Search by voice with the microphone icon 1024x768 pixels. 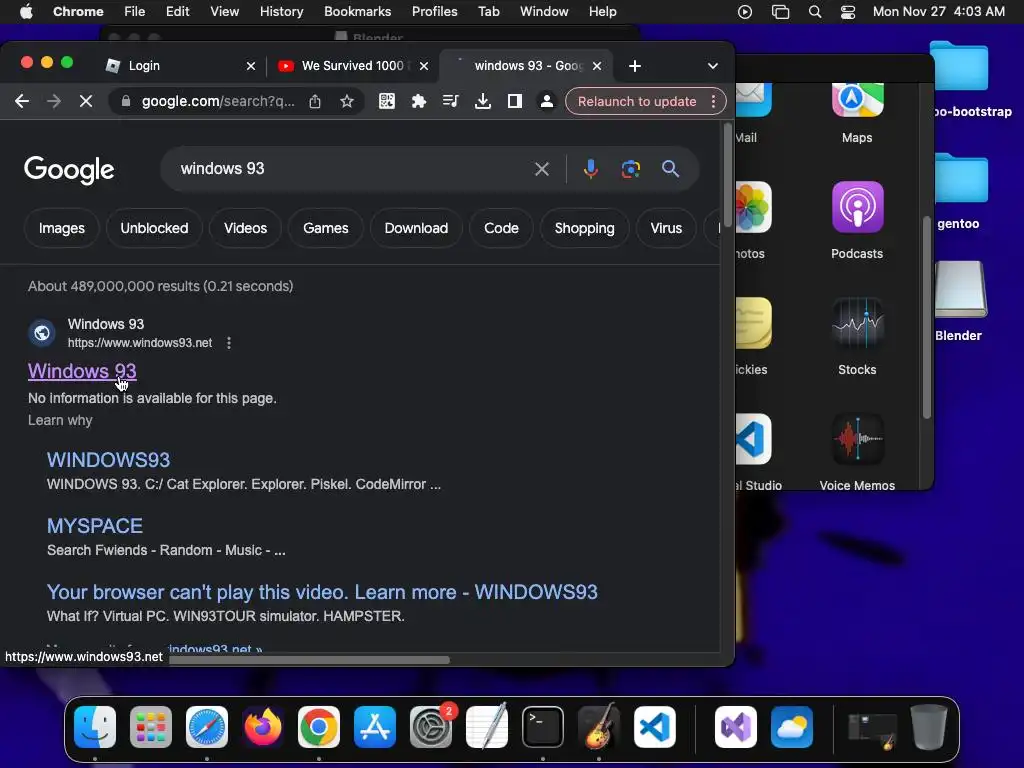(x=590, y=169)
